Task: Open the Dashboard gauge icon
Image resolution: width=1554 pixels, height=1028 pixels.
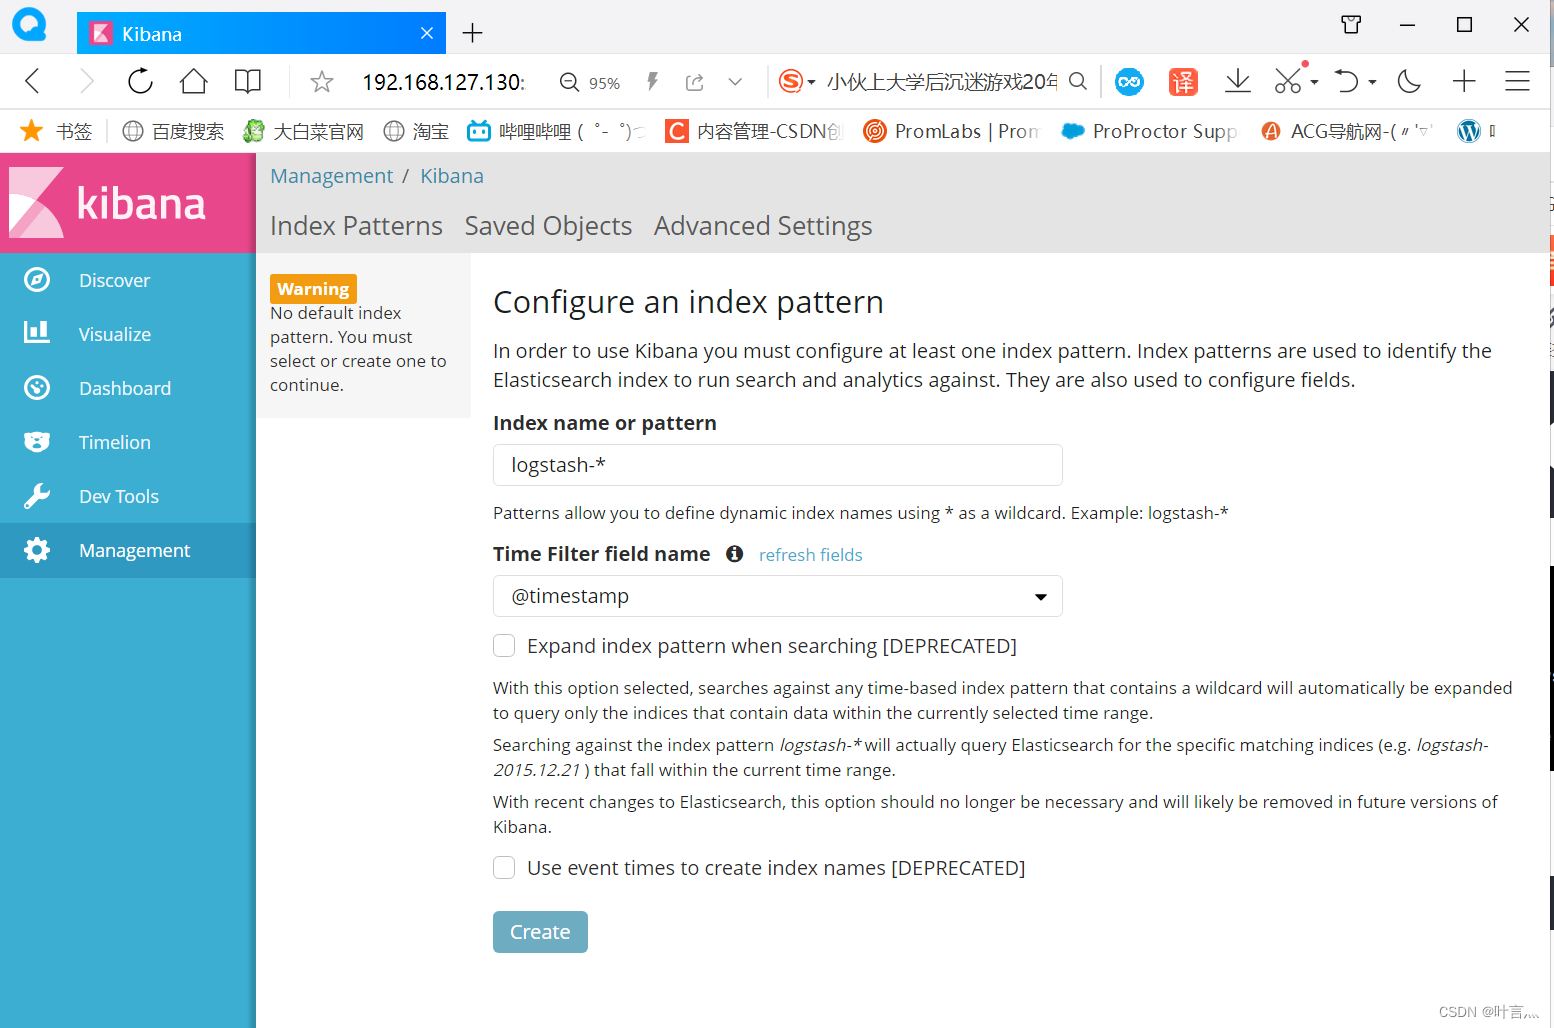Action: pyautogui.click(x=37, y=388)
